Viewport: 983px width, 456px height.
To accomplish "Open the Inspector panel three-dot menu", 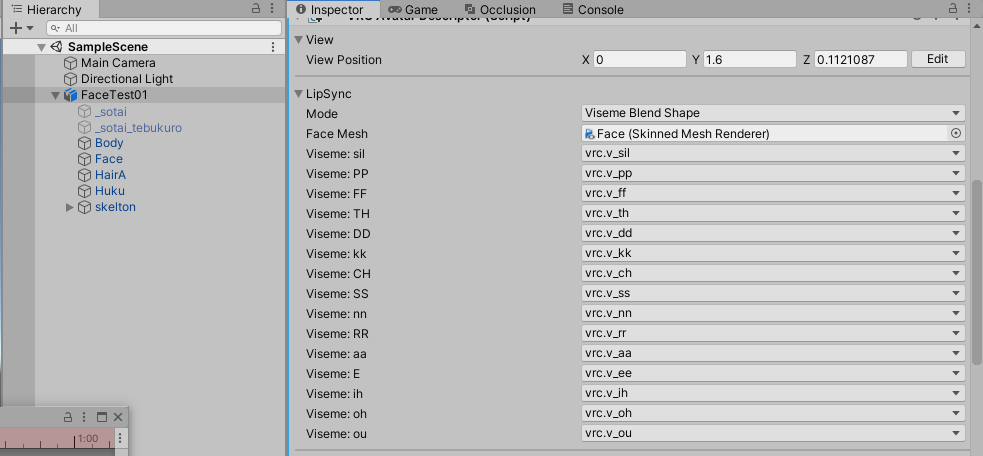I will pyautogui.click(x=970, y=9).
